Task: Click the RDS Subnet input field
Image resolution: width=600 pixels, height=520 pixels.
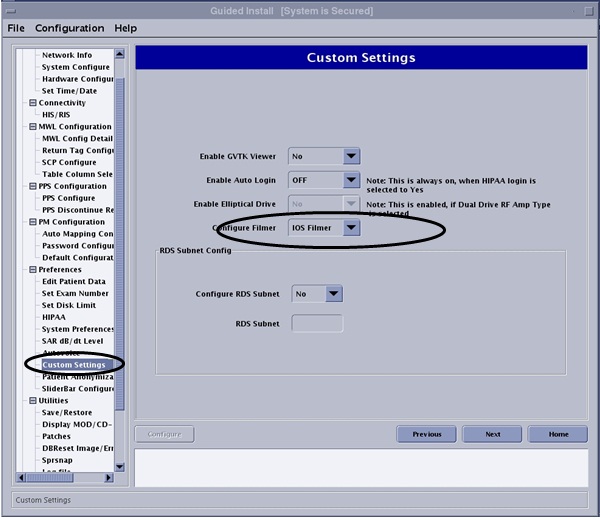Action: tap(317, 323)
